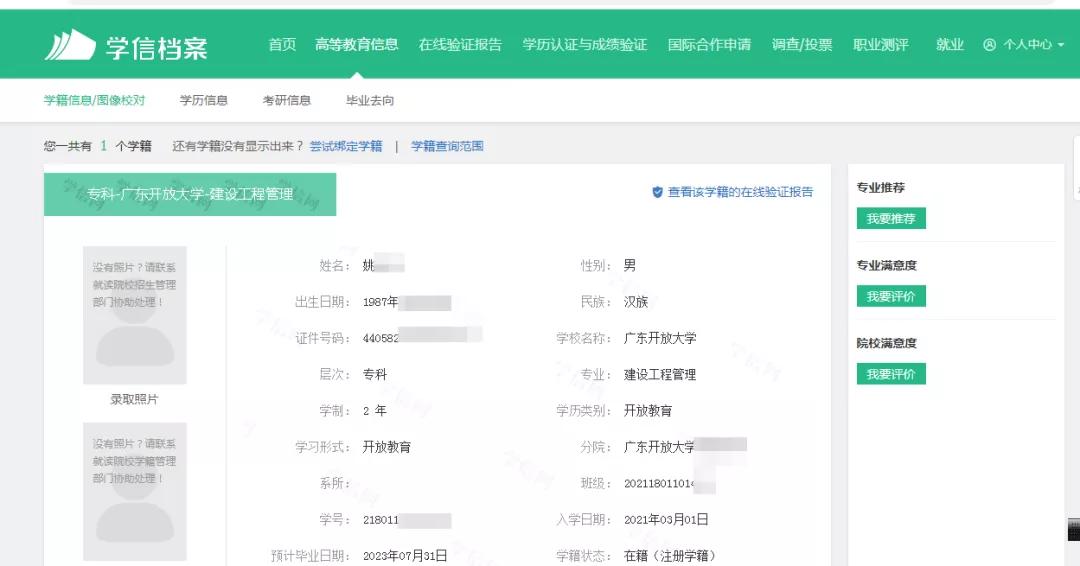Open the 职业测评 menu item

pyautogui.click(x=881, y=45)
